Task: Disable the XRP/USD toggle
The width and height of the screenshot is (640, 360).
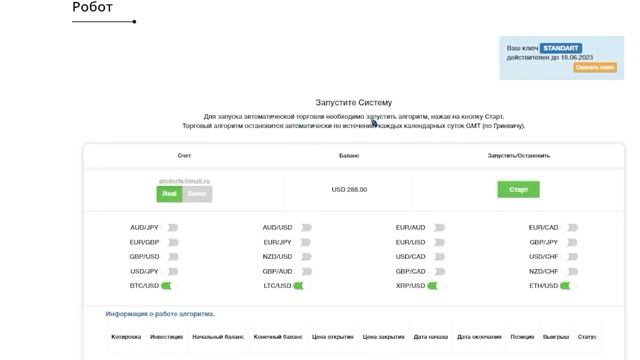Action: (433, 286)
